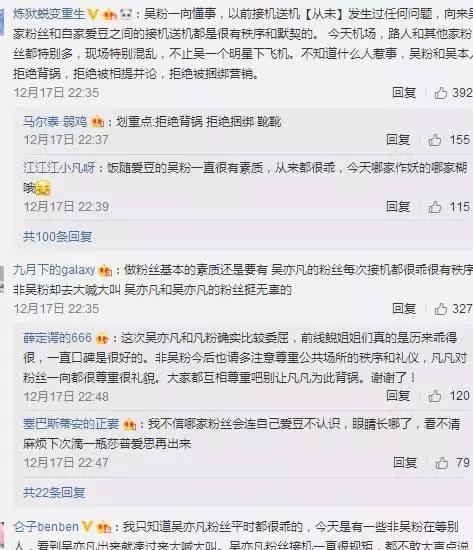473x550 pixels.
Task: Reply to the comment posted at 22:47
Action: (405, 463)
